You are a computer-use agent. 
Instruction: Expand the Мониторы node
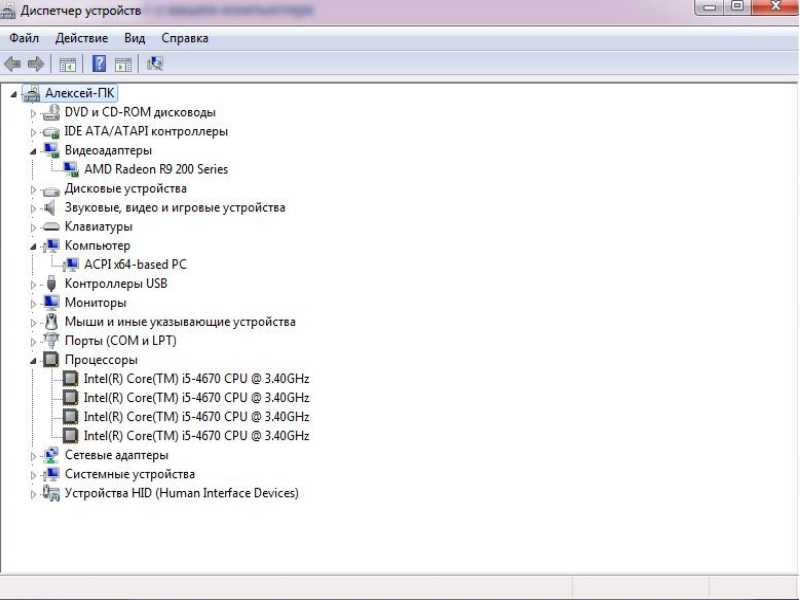click(x=33, y=304)
